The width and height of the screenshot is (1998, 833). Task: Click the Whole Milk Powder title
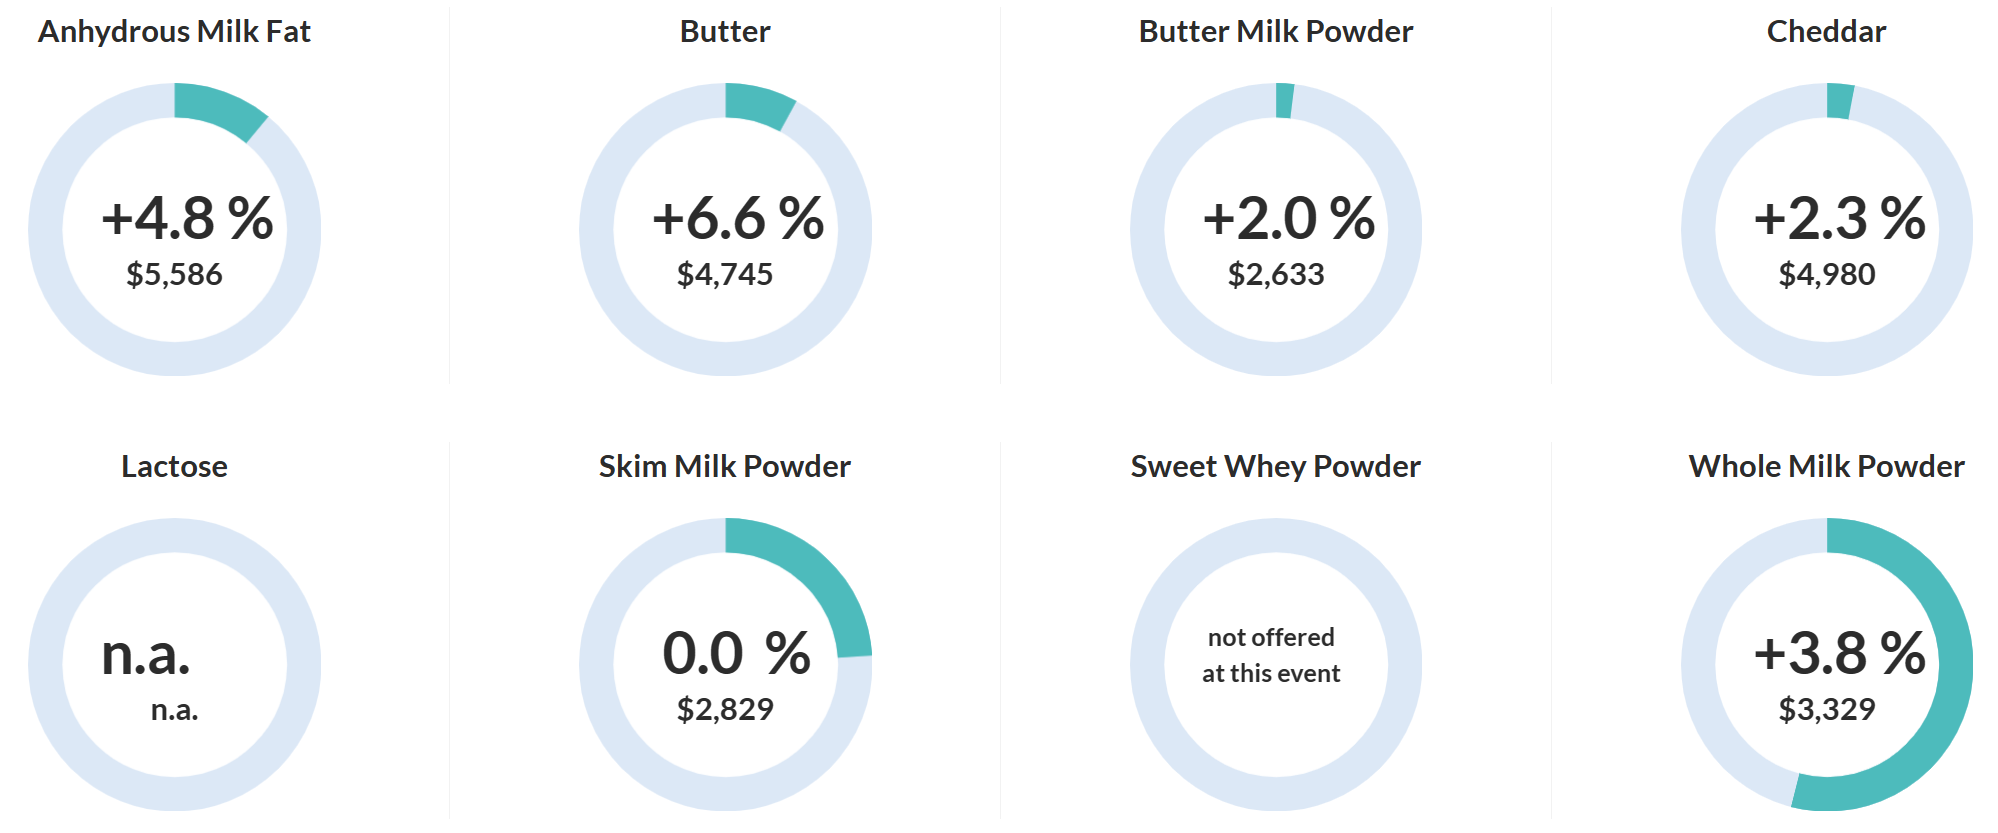click(1826, 467)
